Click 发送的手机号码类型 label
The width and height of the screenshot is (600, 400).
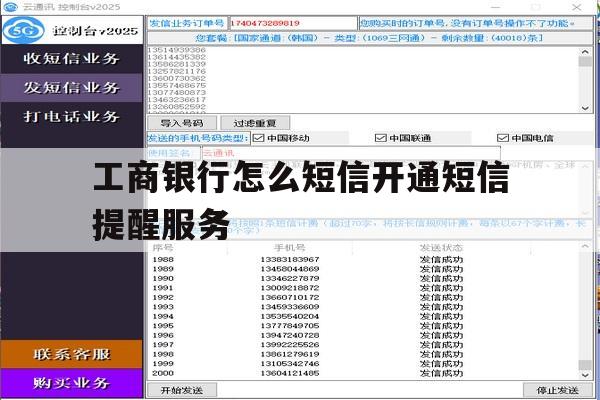198,138
